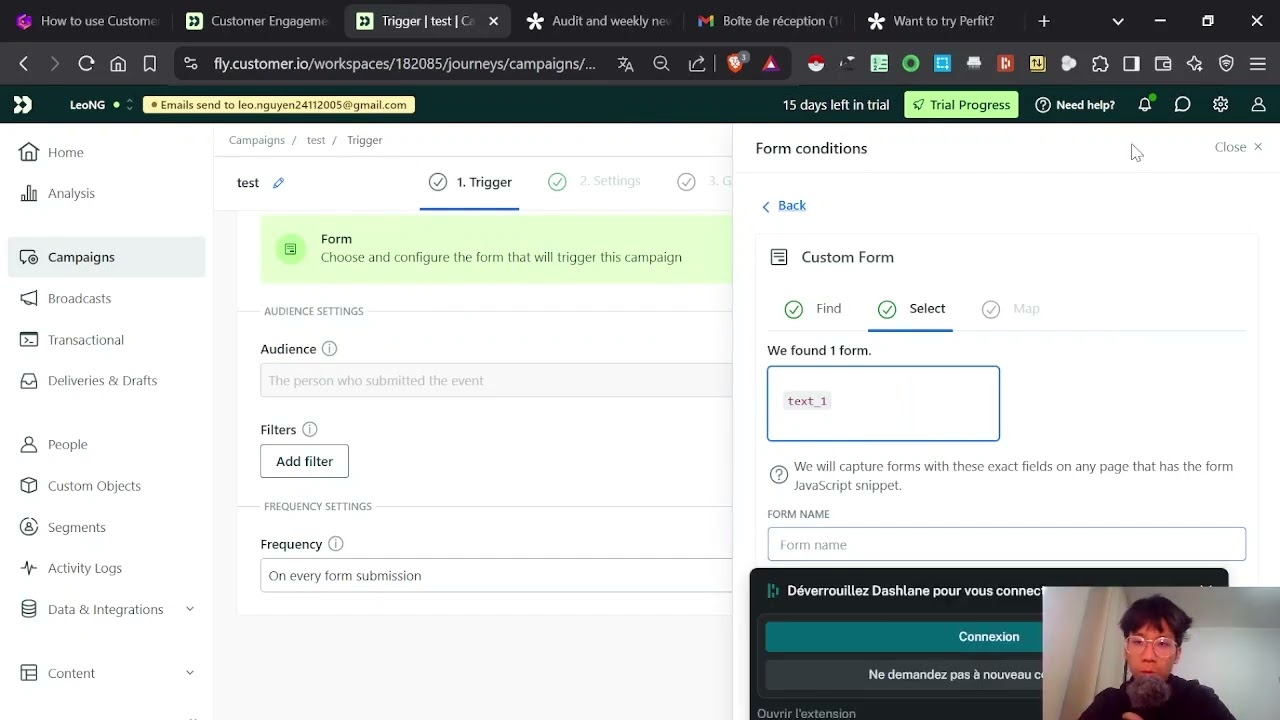Switch to Audit and weekly tab
The width and height of the screenshot is (1280, 720).
(x=598, y=21)
